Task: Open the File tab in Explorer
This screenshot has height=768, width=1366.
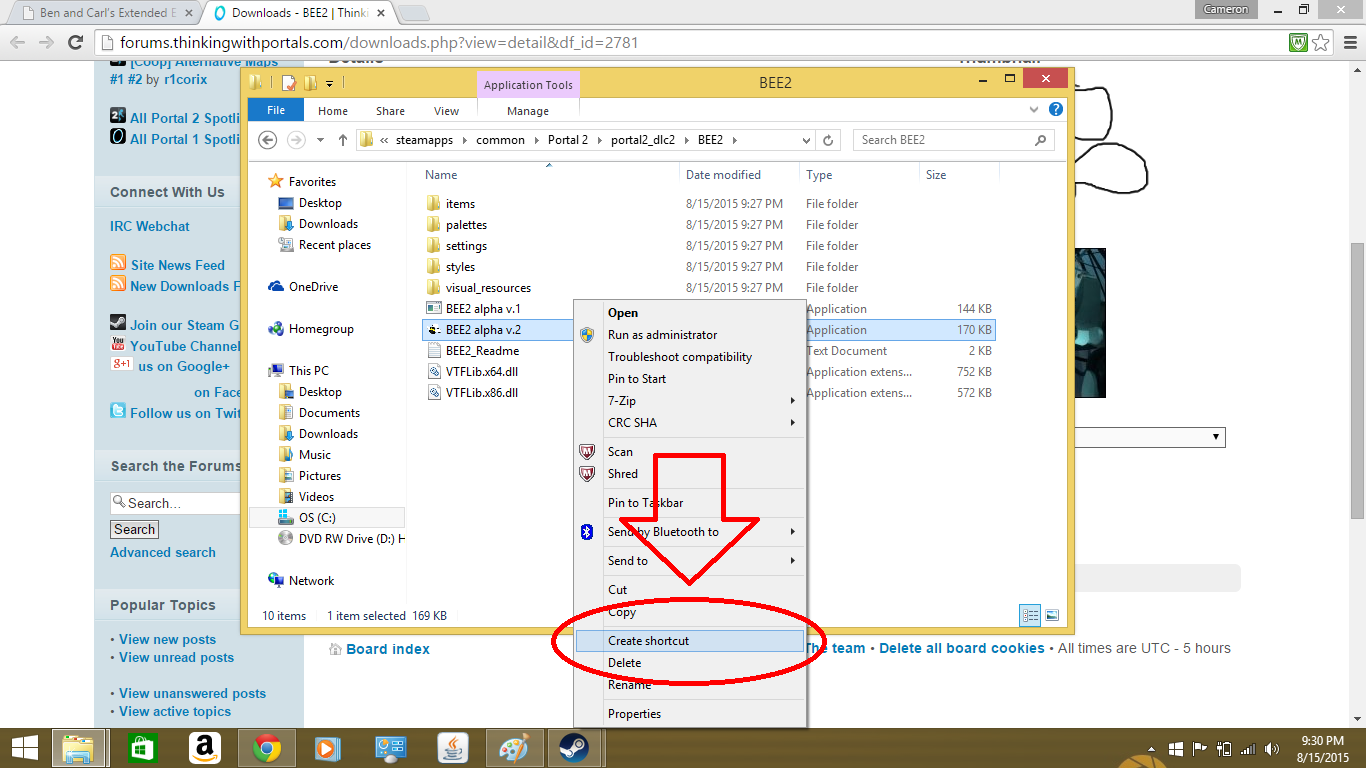Action: coord(276,110)
